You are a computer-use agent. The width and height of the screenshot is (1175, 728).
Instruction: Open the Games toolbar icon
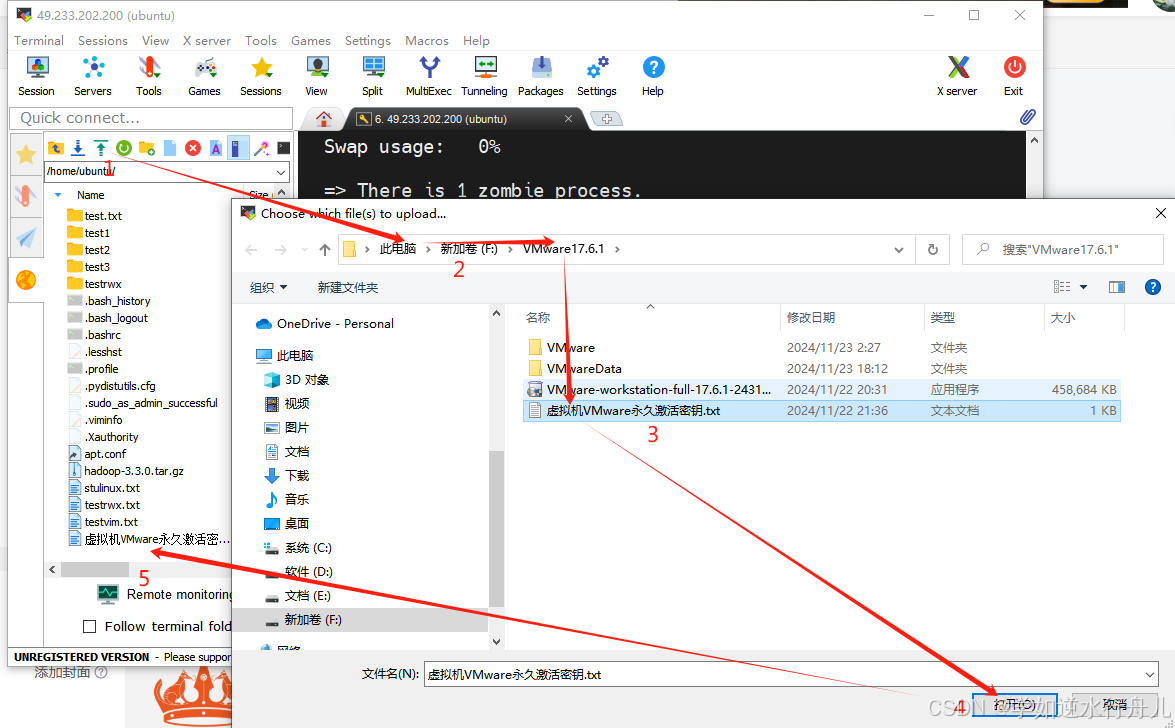pos(205,76)
